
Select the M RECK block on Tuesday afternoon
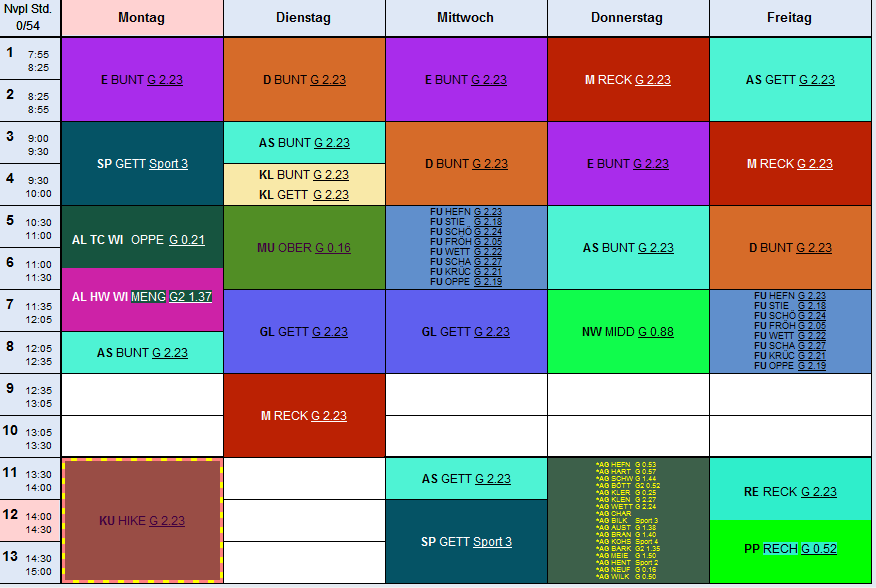point(304,415)
